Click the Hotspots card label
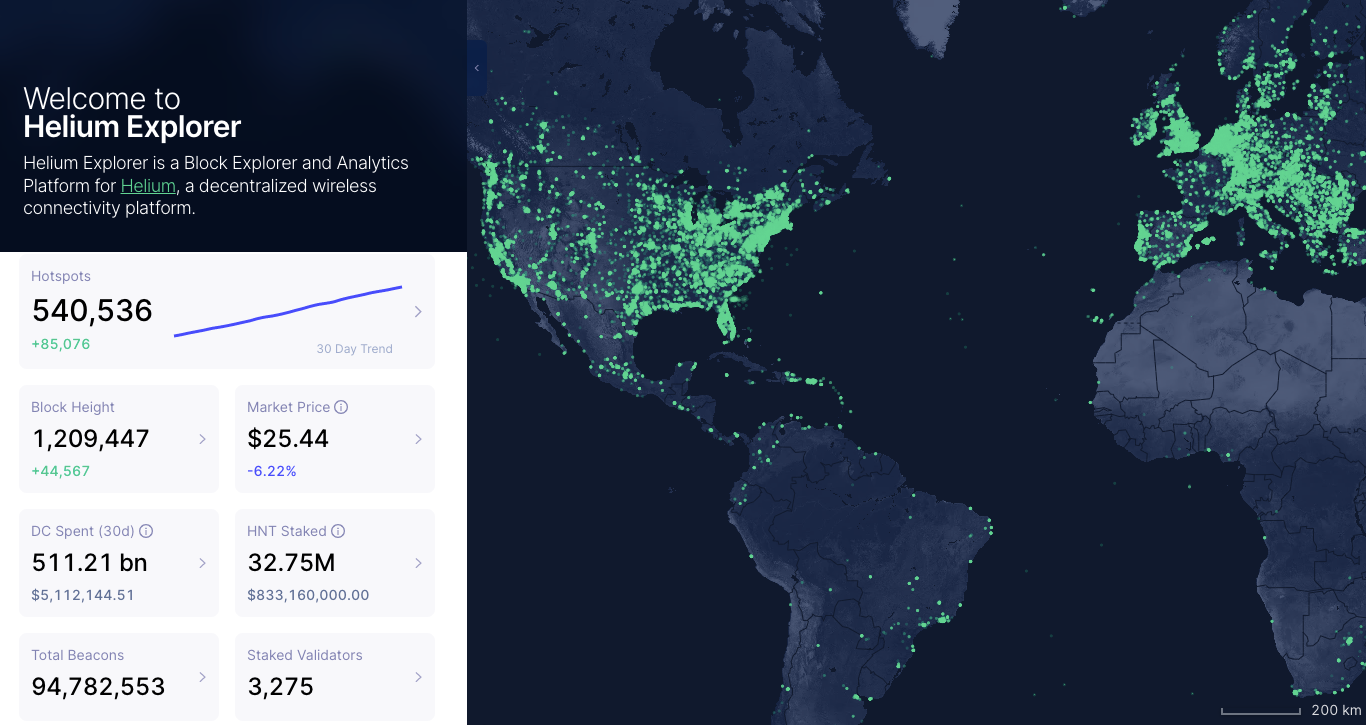 click(x=61, y=276)
